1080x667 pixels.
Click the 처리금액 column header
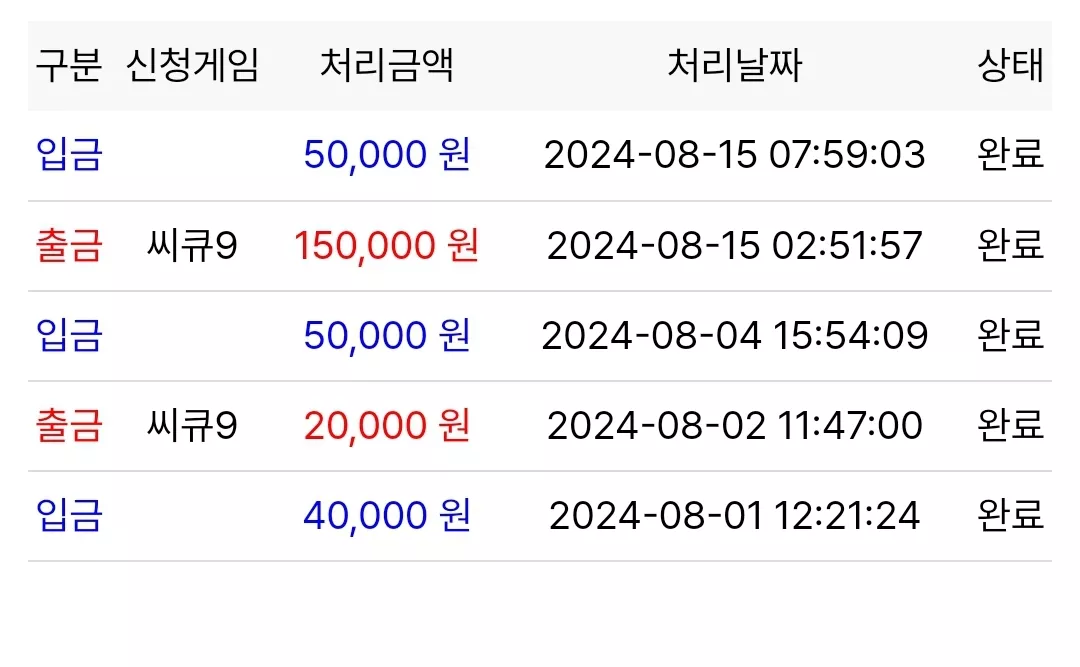[x=386, y=66]
